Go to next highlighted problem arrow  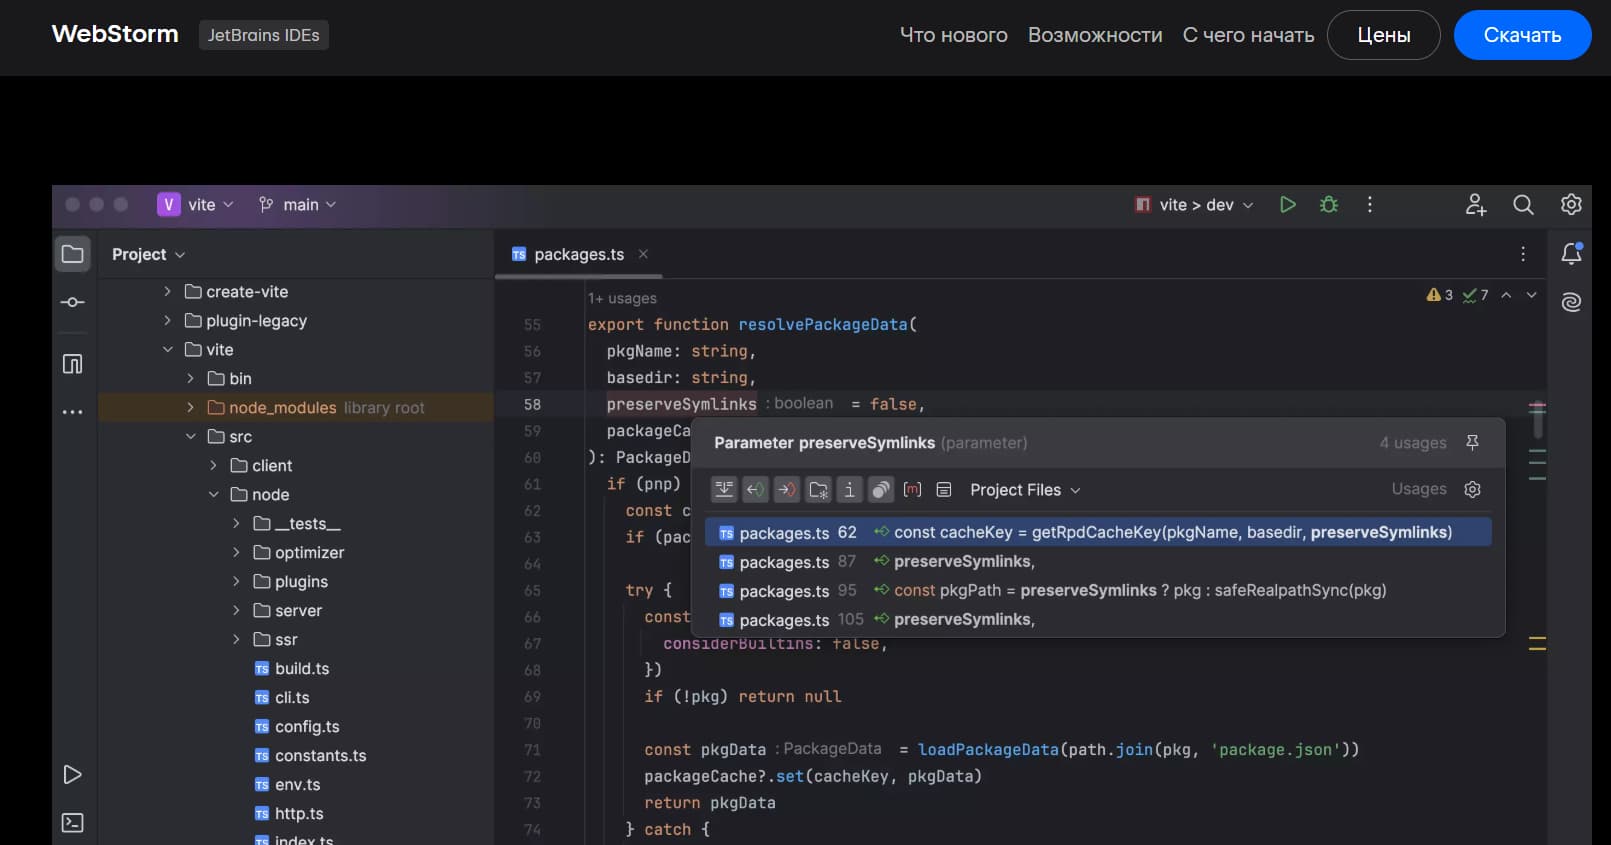1531,295
